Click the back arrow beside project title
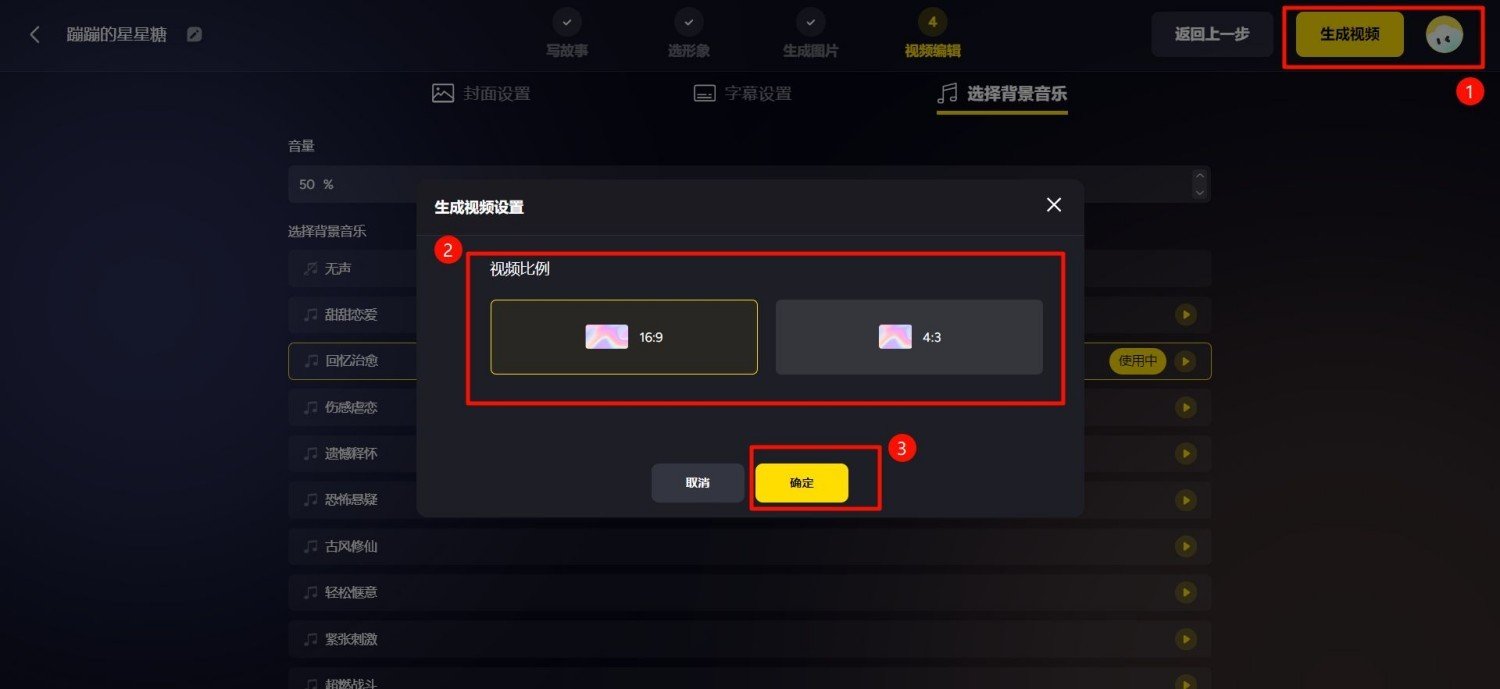Image resolution: width=1500 pixels, height=689 pixels. pyautogui.click(x=35, y=34)
